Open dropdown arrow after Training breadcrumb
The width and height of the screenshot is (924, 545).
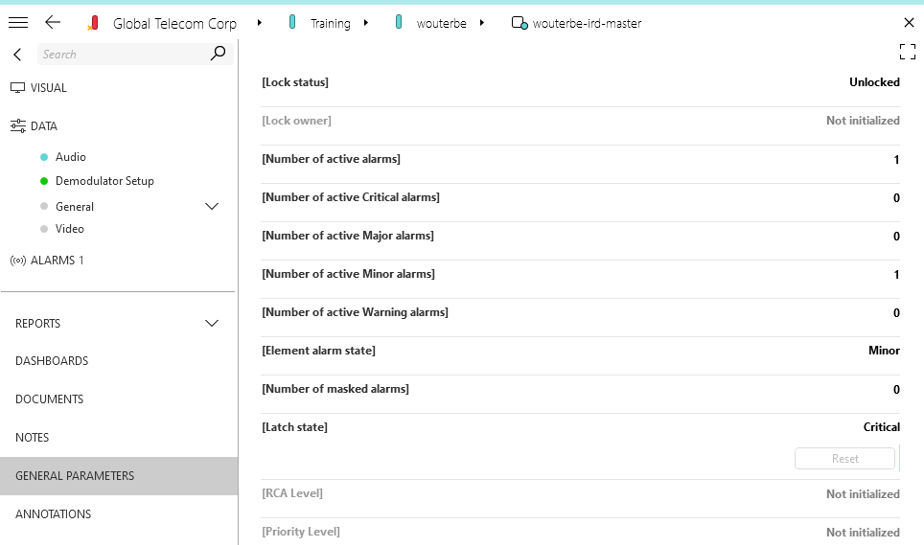click(x=366, y=22)
